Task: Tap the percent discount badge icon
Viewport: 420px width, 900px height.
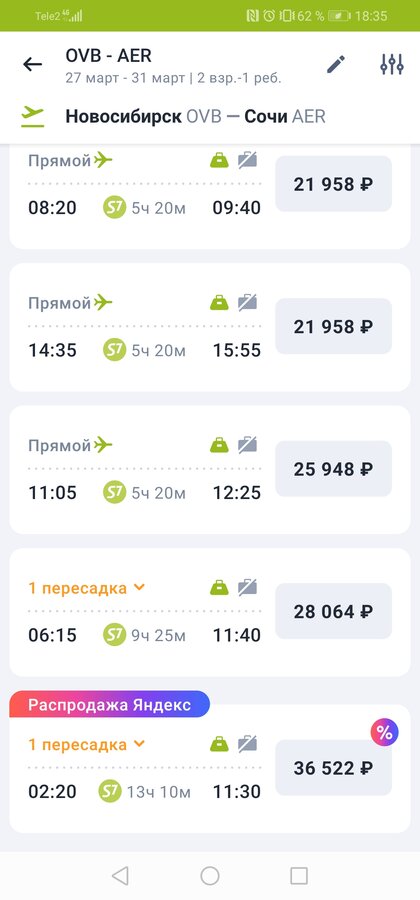Action: 384,732
